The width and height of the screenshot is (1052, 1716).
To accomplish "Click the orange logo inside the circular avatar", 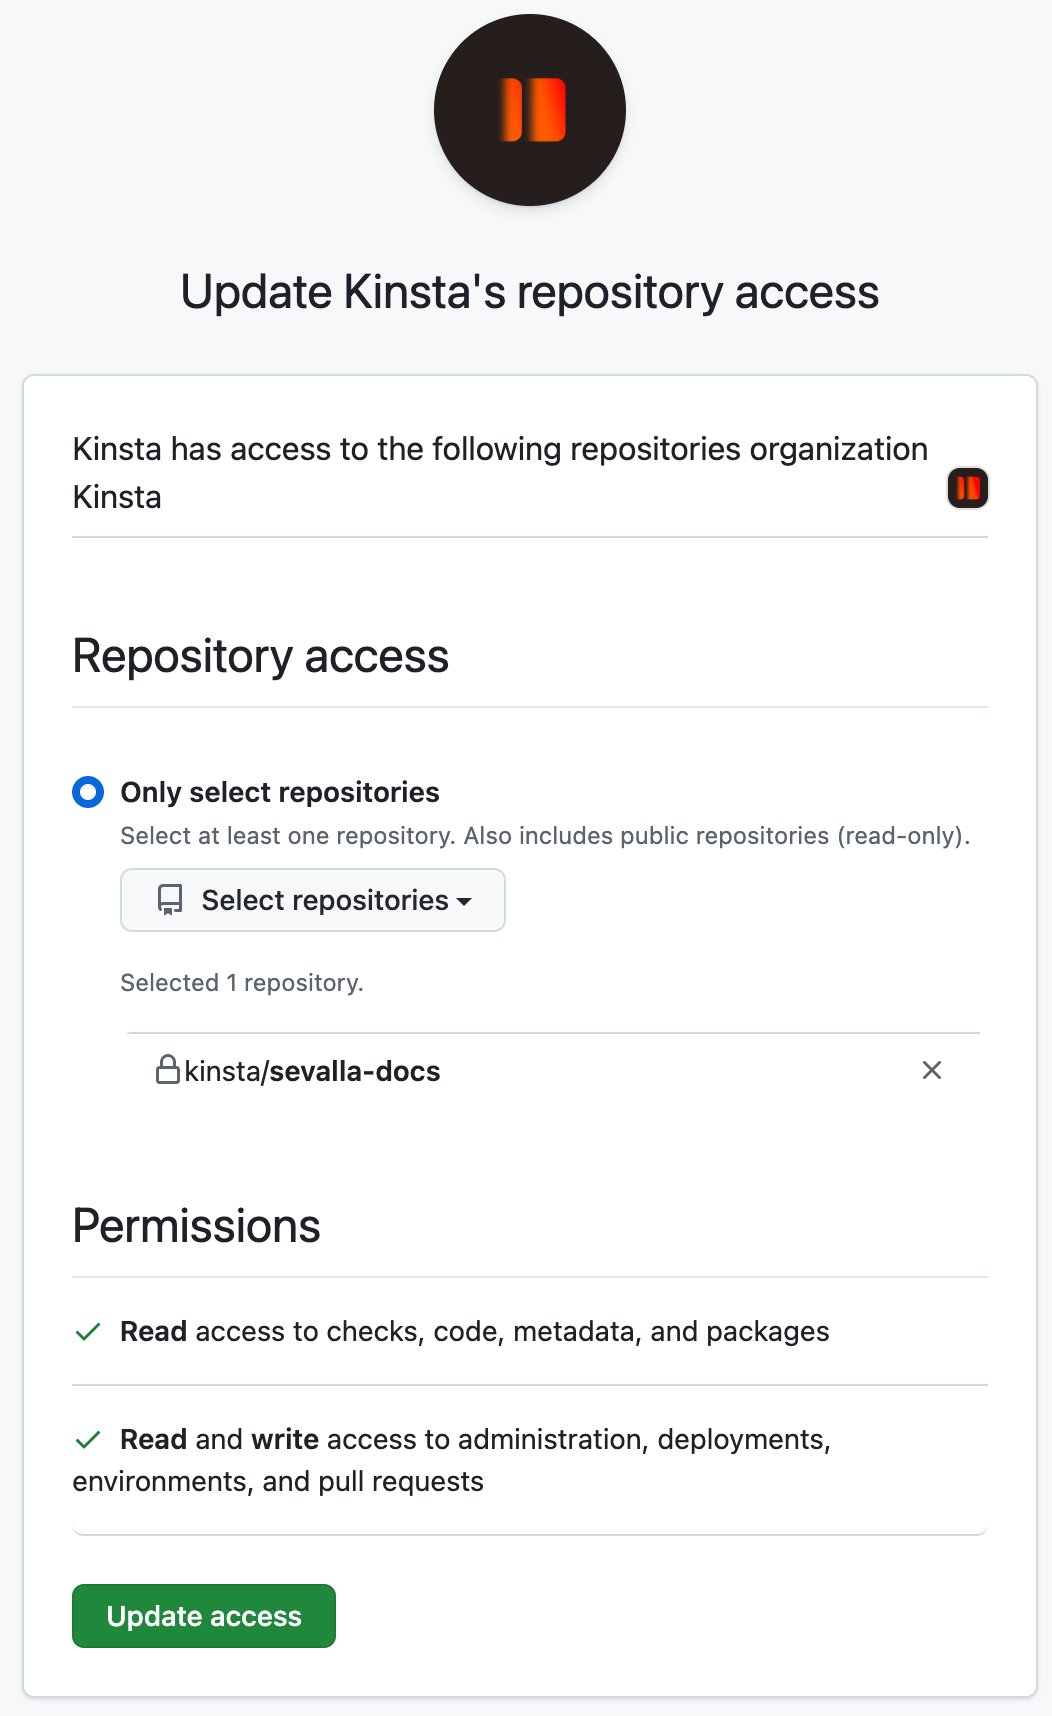I will click(x=533, y=110).
